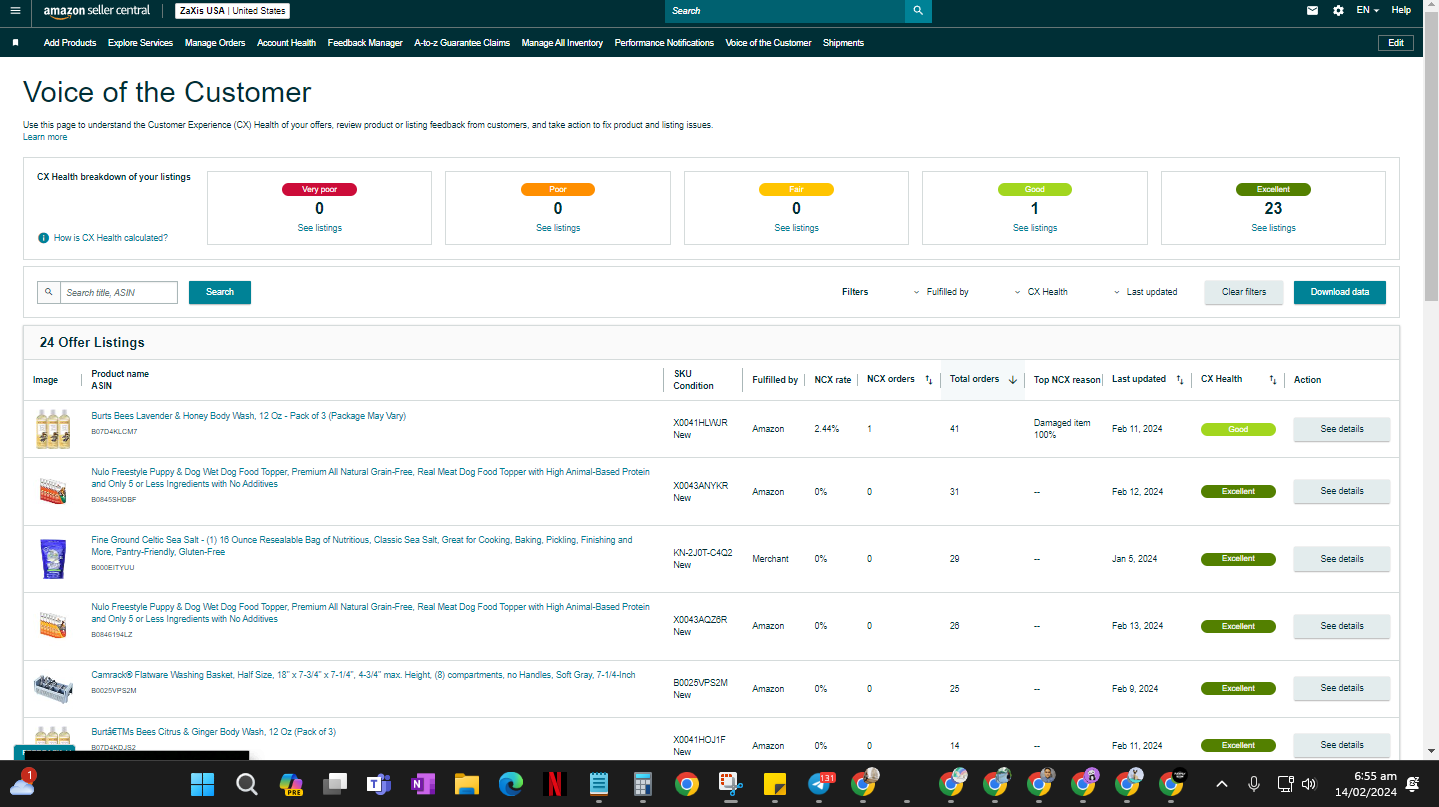The image size is (1439, 807).
Task: Click the Burts Bees Lavender body wash thumbnail
Action: pyautogui.click(x=53, y=429)
